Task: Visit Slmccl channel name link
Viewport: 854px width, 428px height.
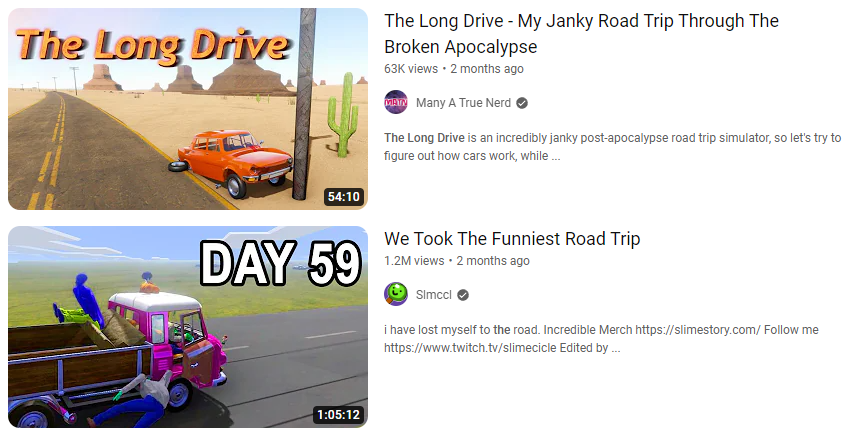Action: coord(434,295)
